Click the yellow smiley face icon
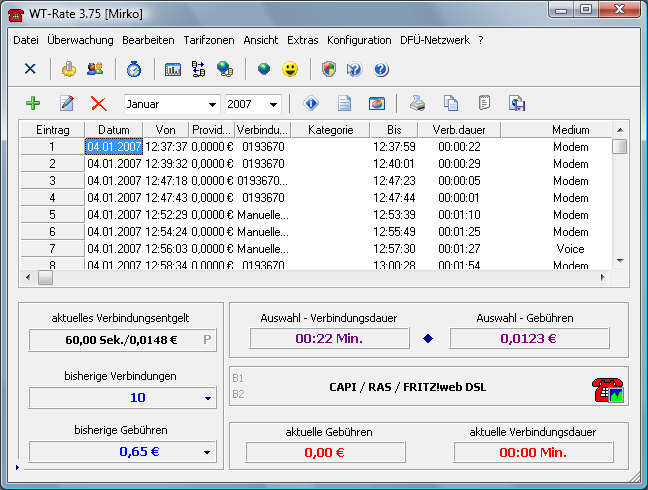Screen dimensions: 648x490 click(x=290, y=69)
